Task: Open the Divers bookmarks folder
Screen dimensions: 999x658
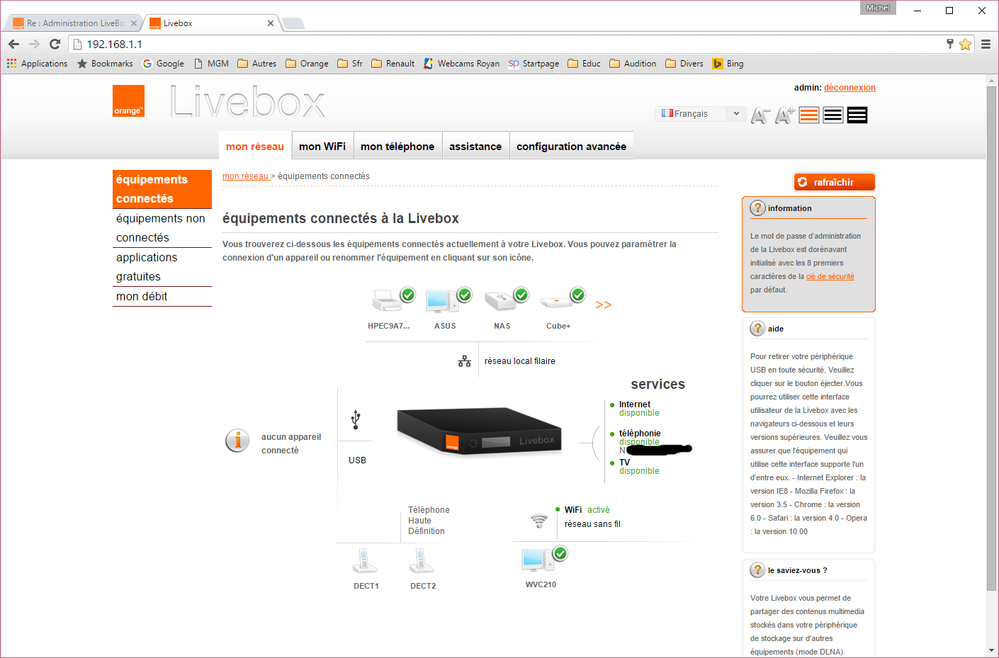Action: 684,64
